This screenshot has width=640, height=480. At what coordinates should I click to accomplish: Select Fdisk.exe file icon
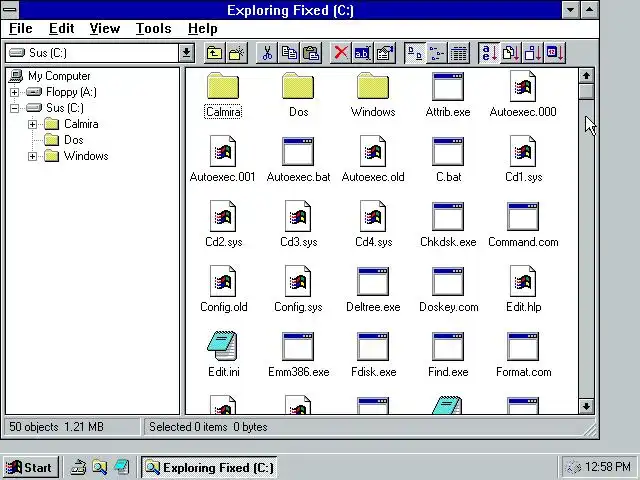(373, 347)
